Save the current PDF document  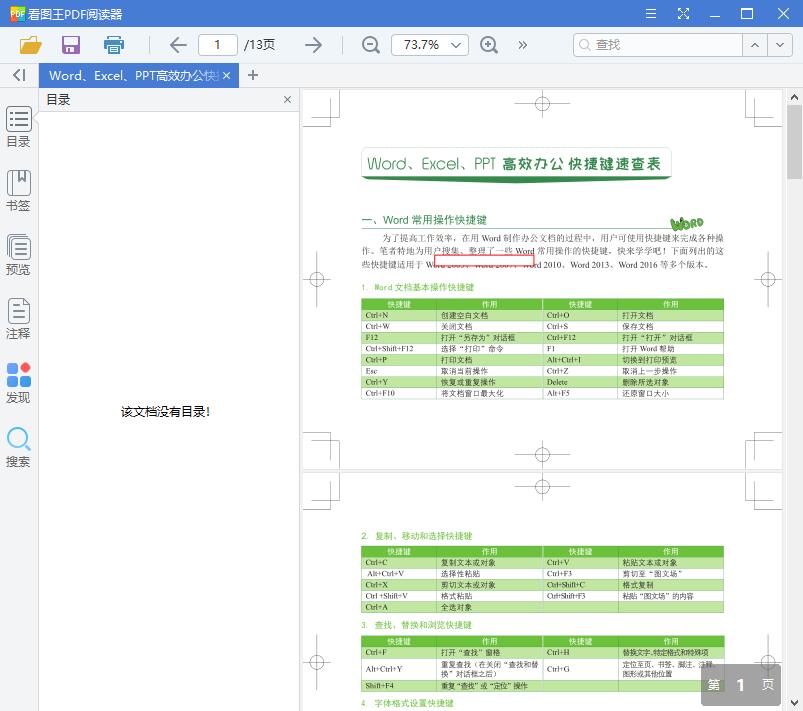[x=70, y=45]
